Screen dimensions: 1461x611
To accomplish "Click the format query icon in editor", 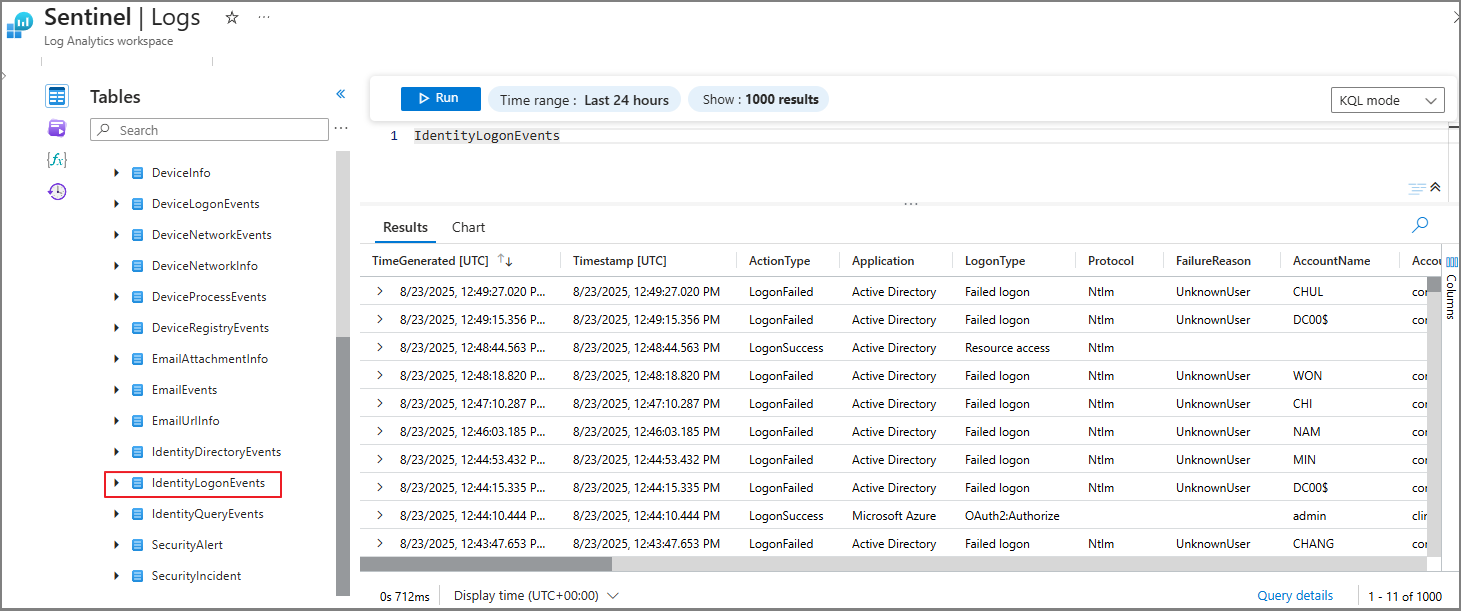I will coord(1416,188).
